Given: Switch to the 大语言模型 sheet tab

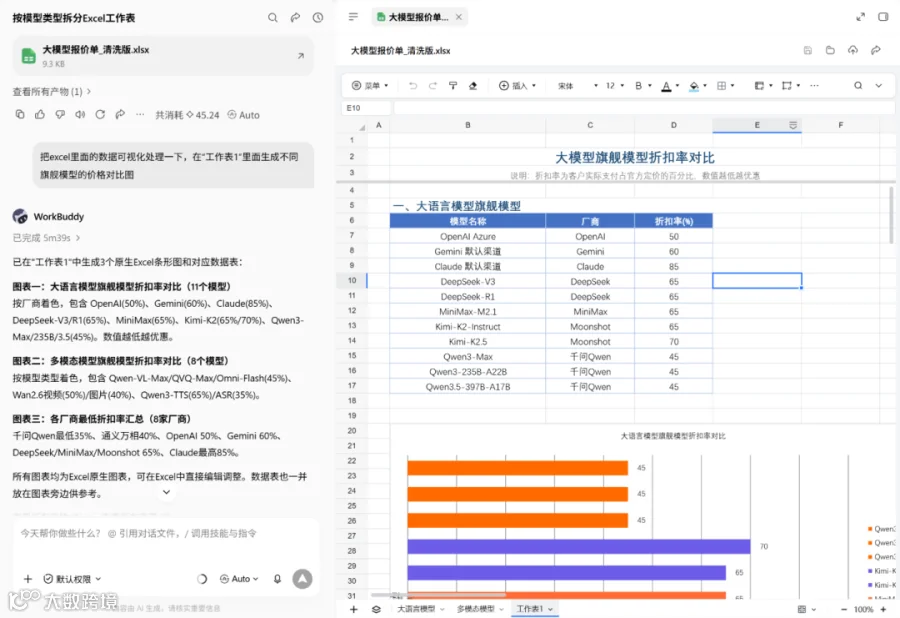Looking at the screenshot, I should point(421,609).
